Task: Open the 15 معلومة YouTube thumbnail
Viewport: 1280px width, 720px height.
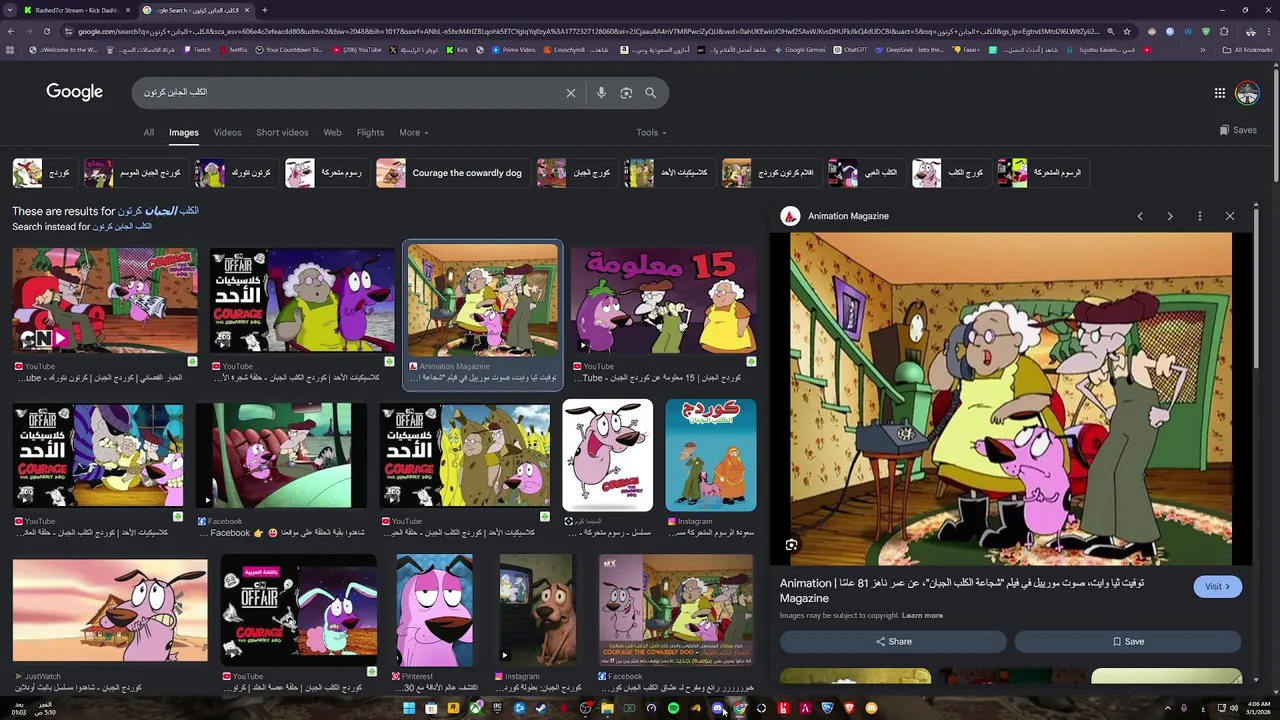Action: click(x=663, y=300)
